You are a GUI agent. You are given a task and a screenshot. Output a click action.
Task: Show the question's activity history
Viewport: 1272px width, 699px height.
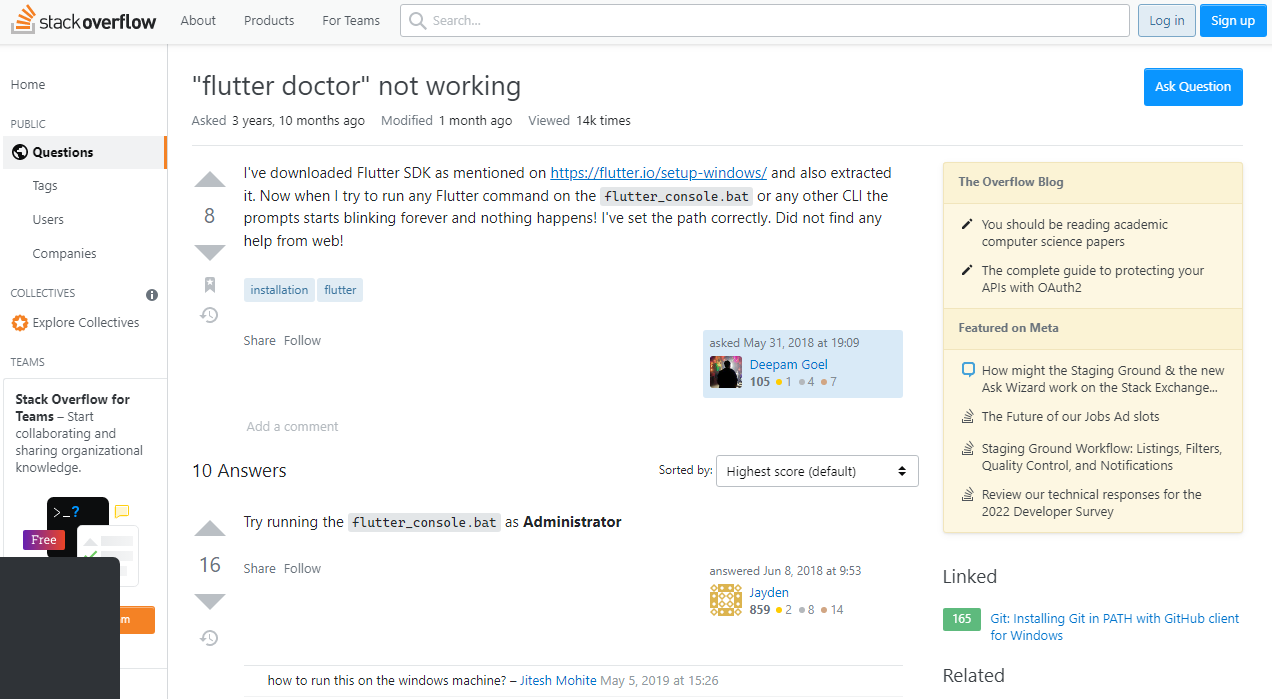(x=210, y=315)
